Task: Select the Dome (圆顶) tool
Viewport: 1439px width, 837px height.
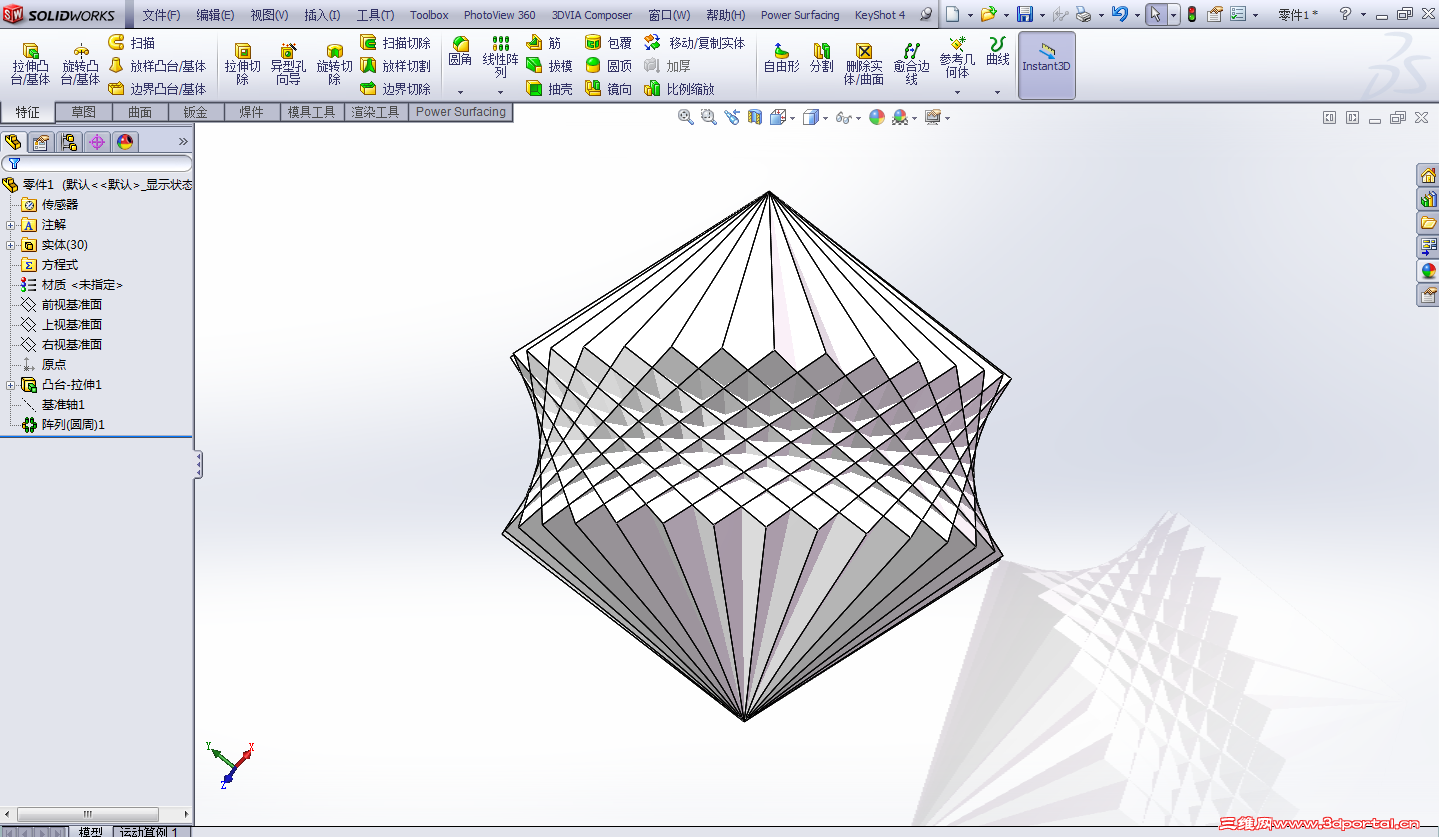Action: pos(608,66)
